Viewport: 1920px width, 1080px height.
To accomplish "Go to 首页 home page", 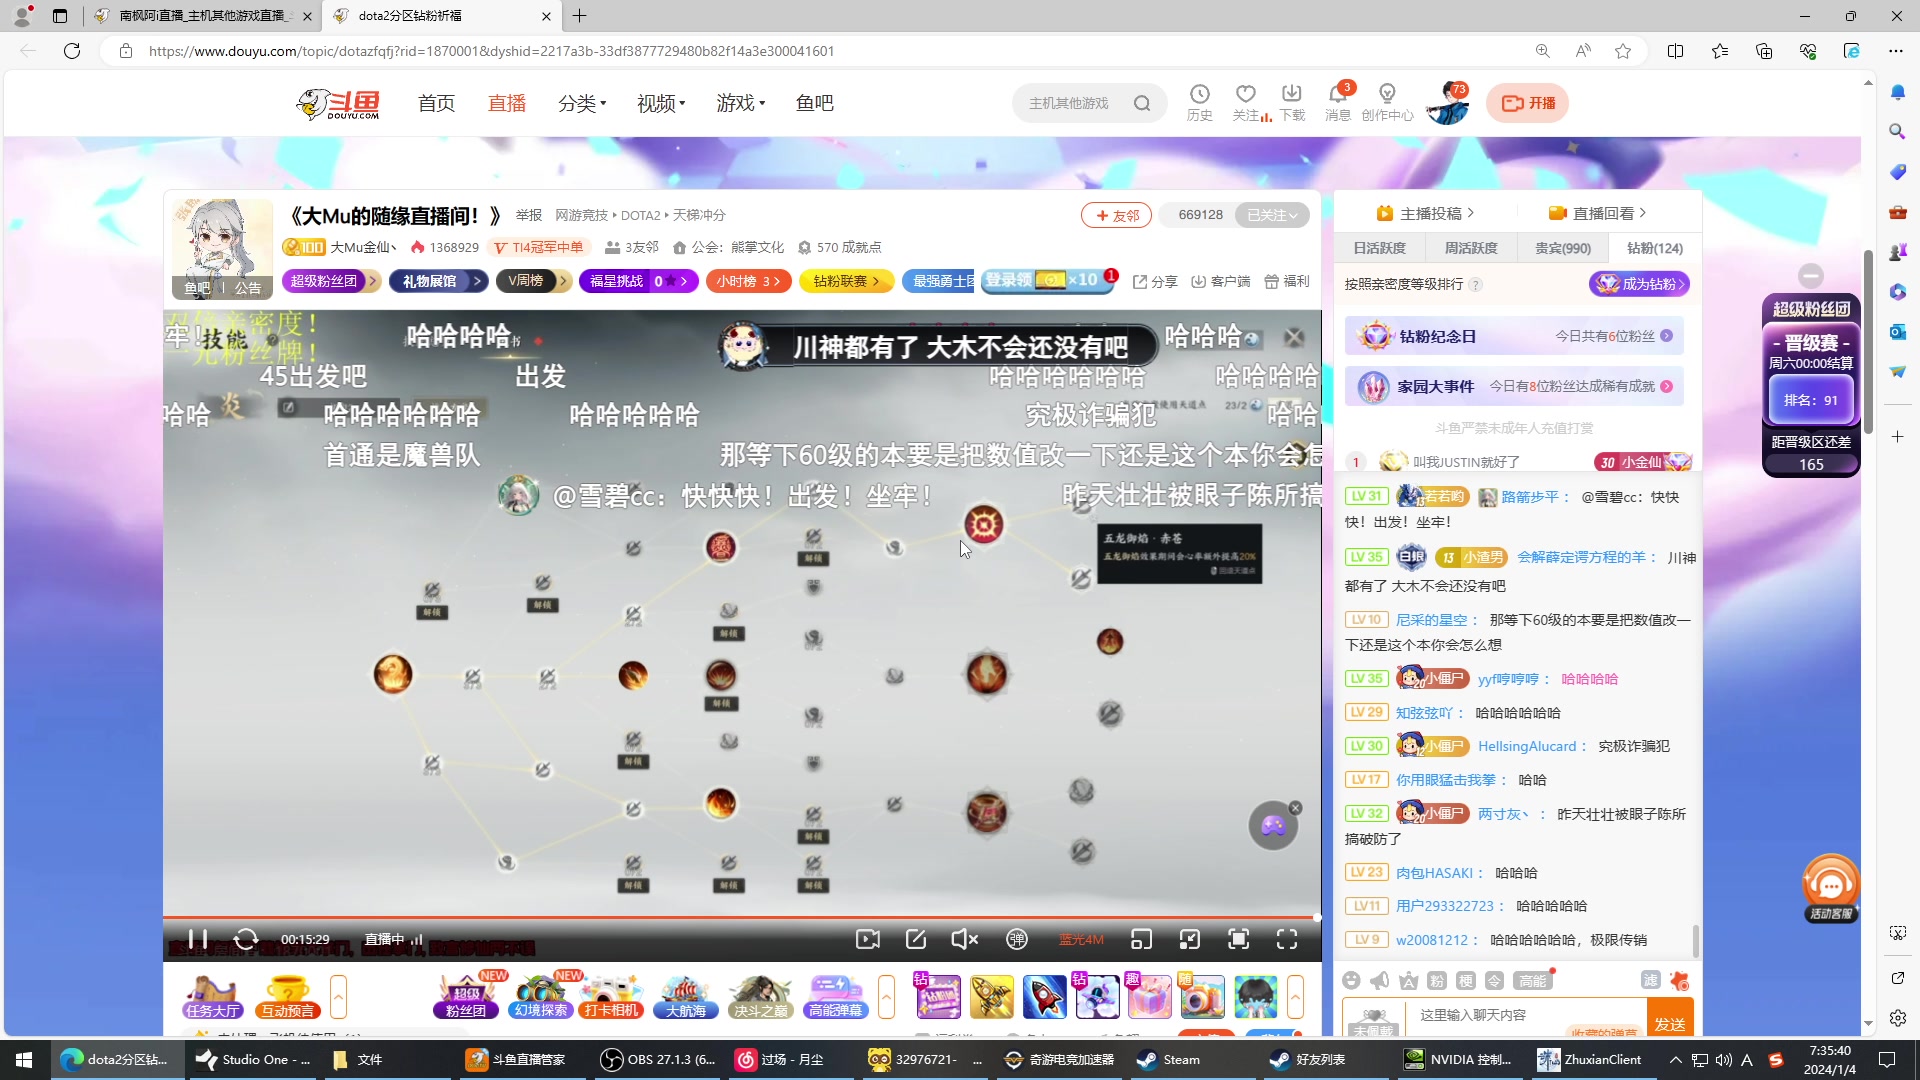I will pyautogui.click(x=436, y=103).
